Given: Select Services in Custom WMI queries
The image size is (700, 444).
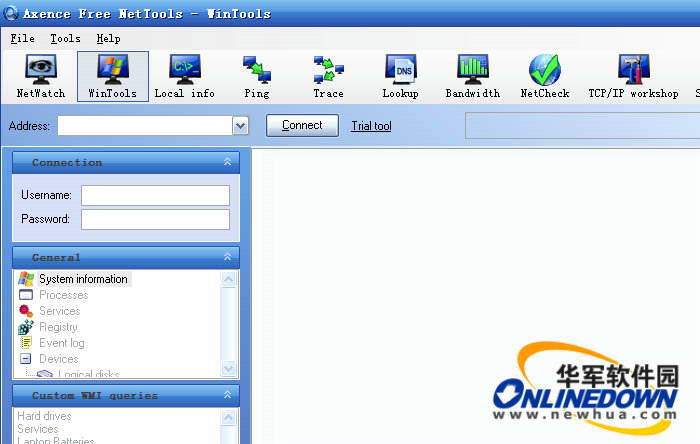Looking at the screenshot, I should coord(38,429).
